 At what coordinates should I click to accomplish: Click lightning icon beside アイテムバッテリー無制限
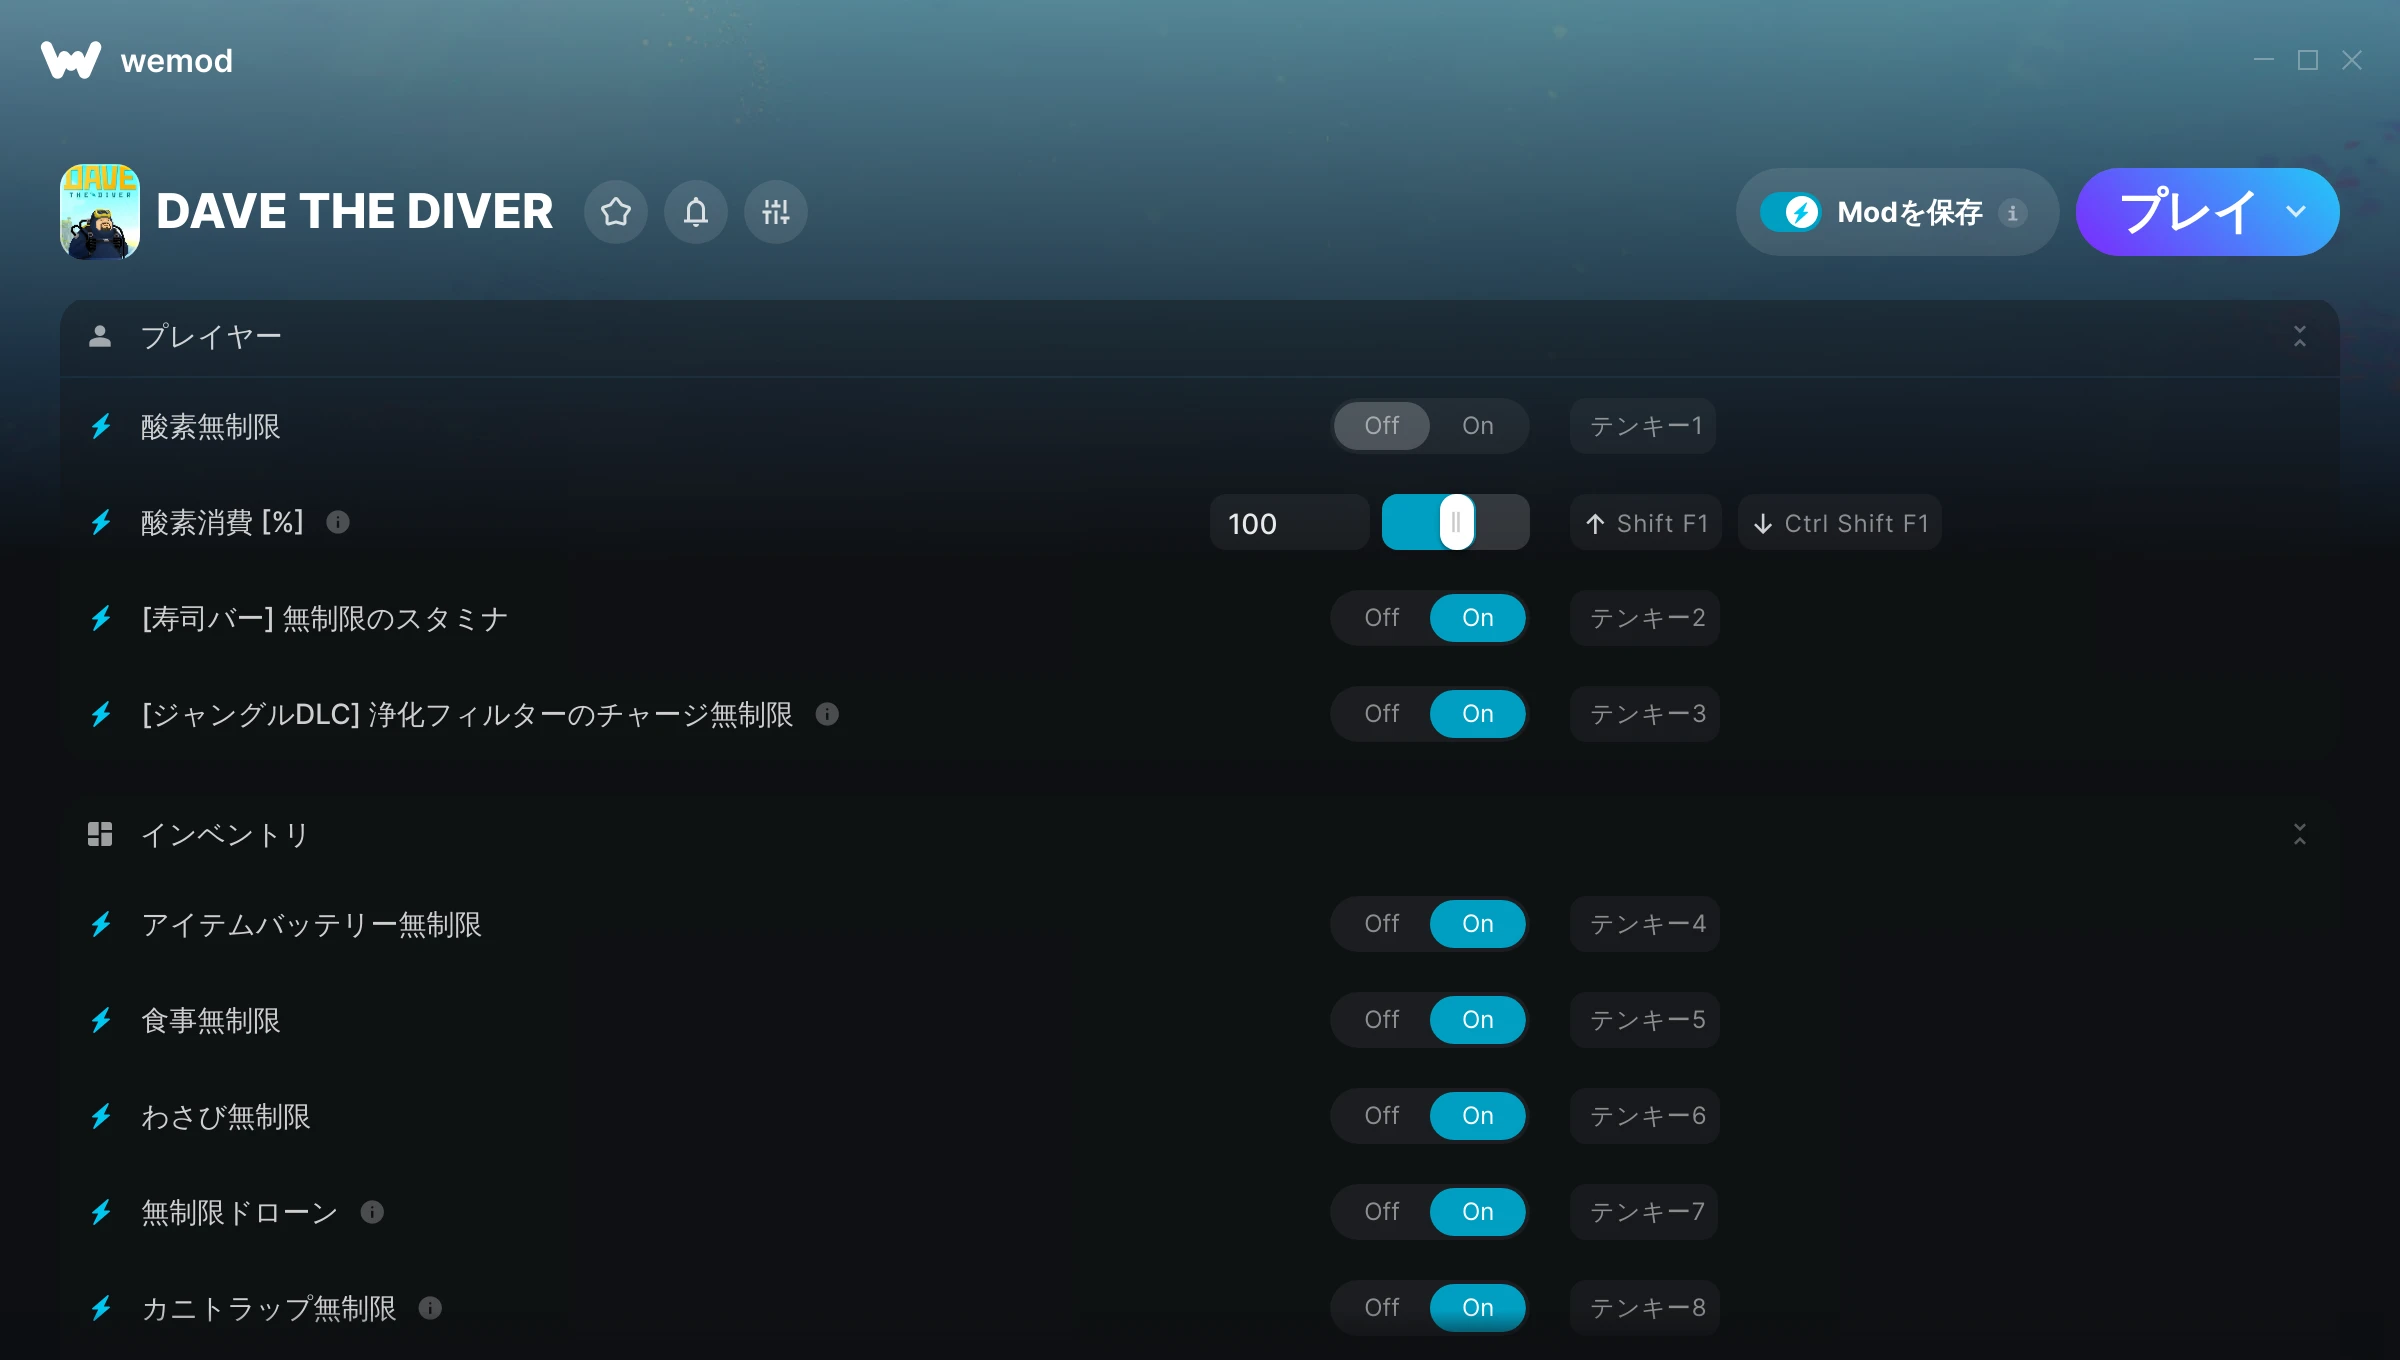point(101,924)
